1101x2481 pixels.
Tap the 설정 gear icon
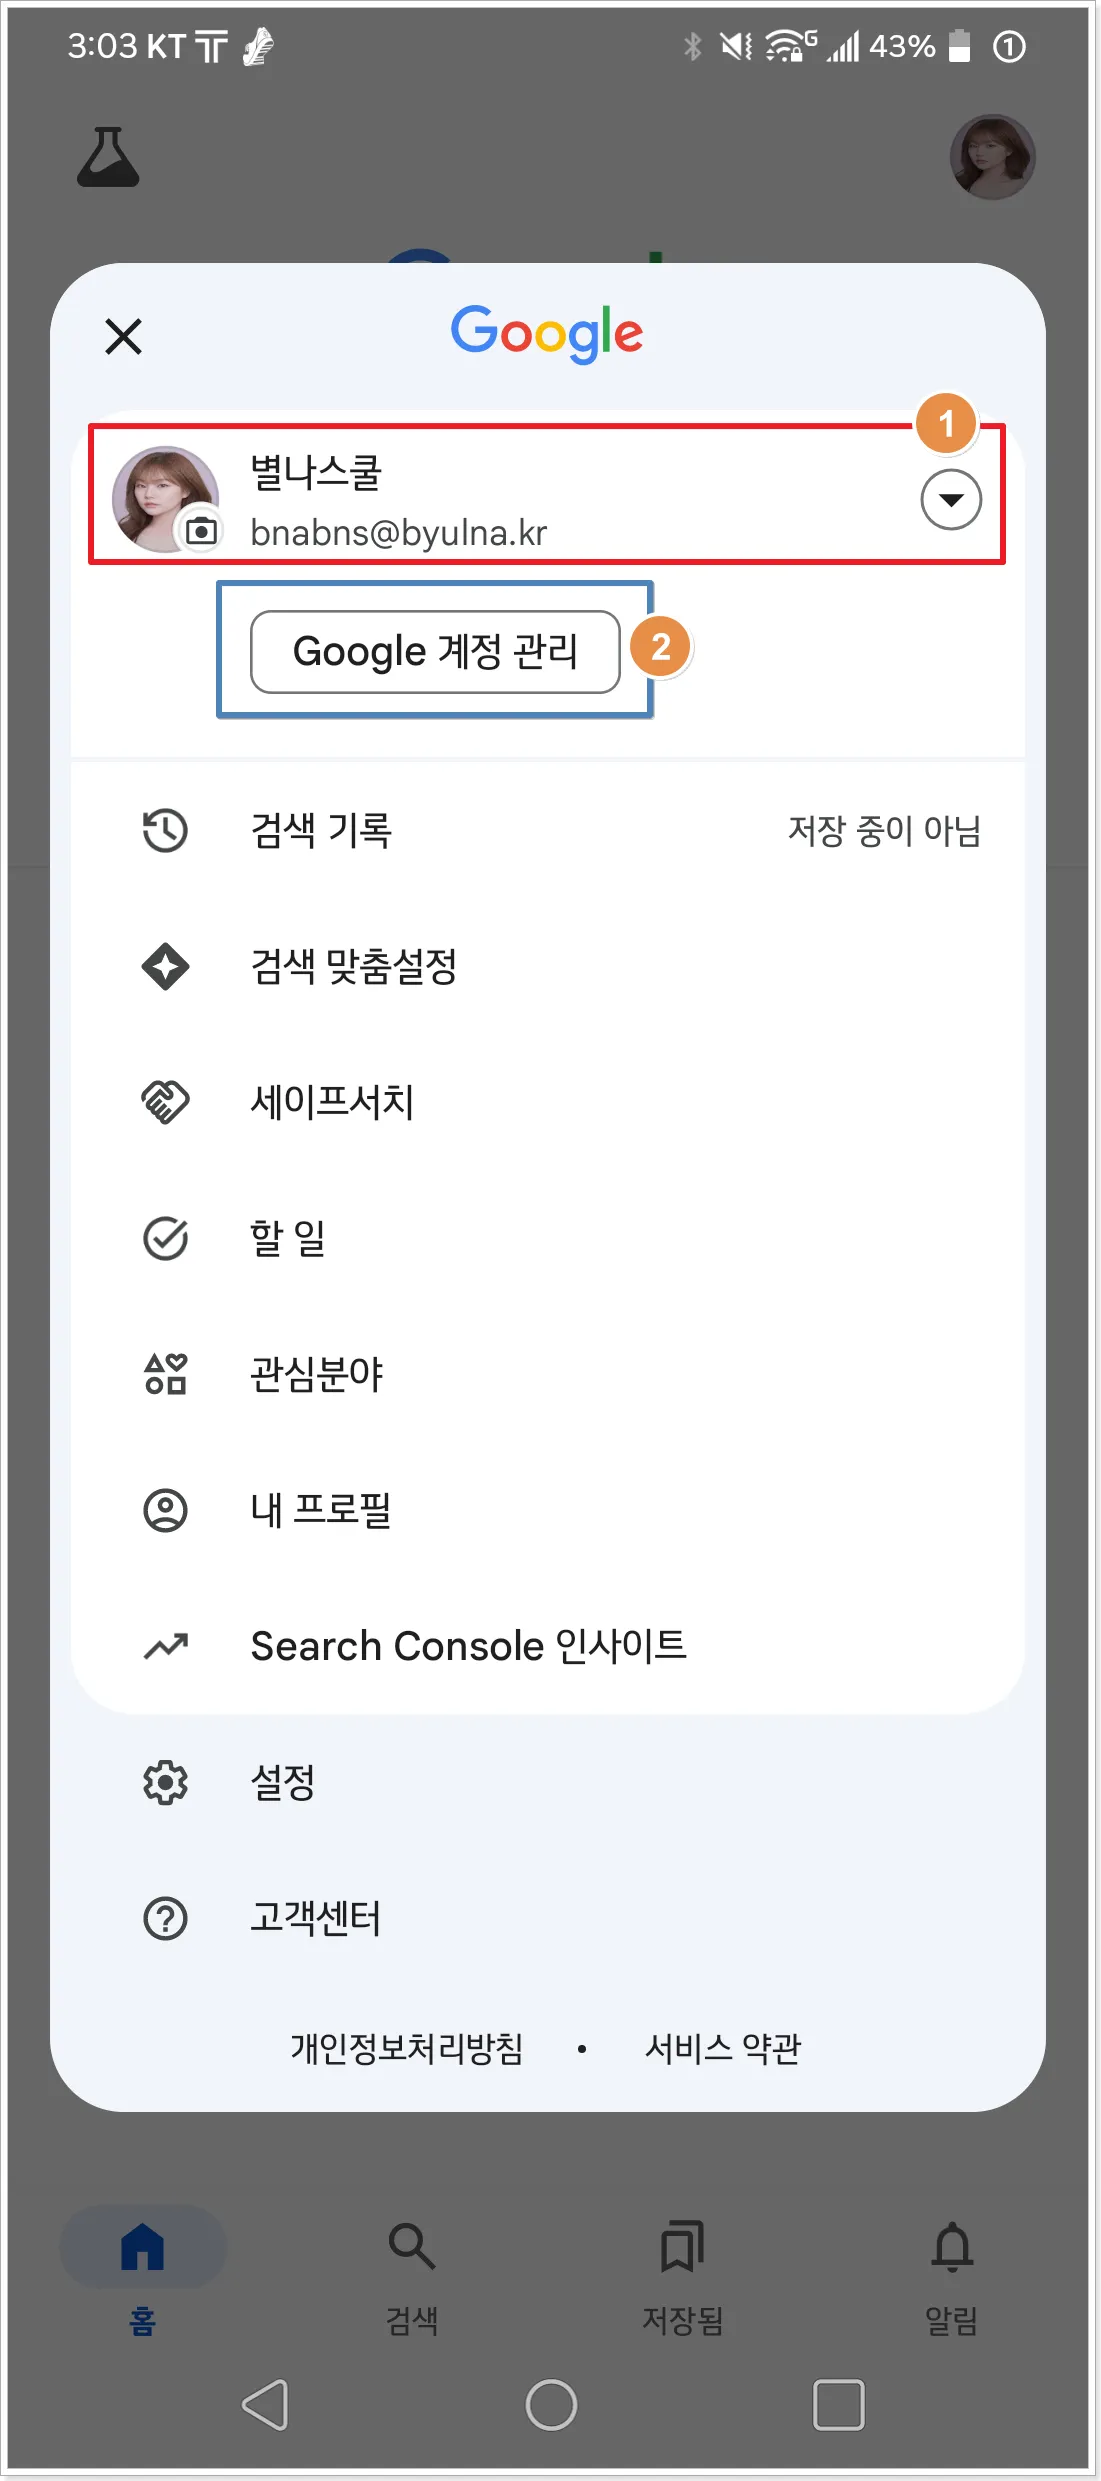(166, 1782)
